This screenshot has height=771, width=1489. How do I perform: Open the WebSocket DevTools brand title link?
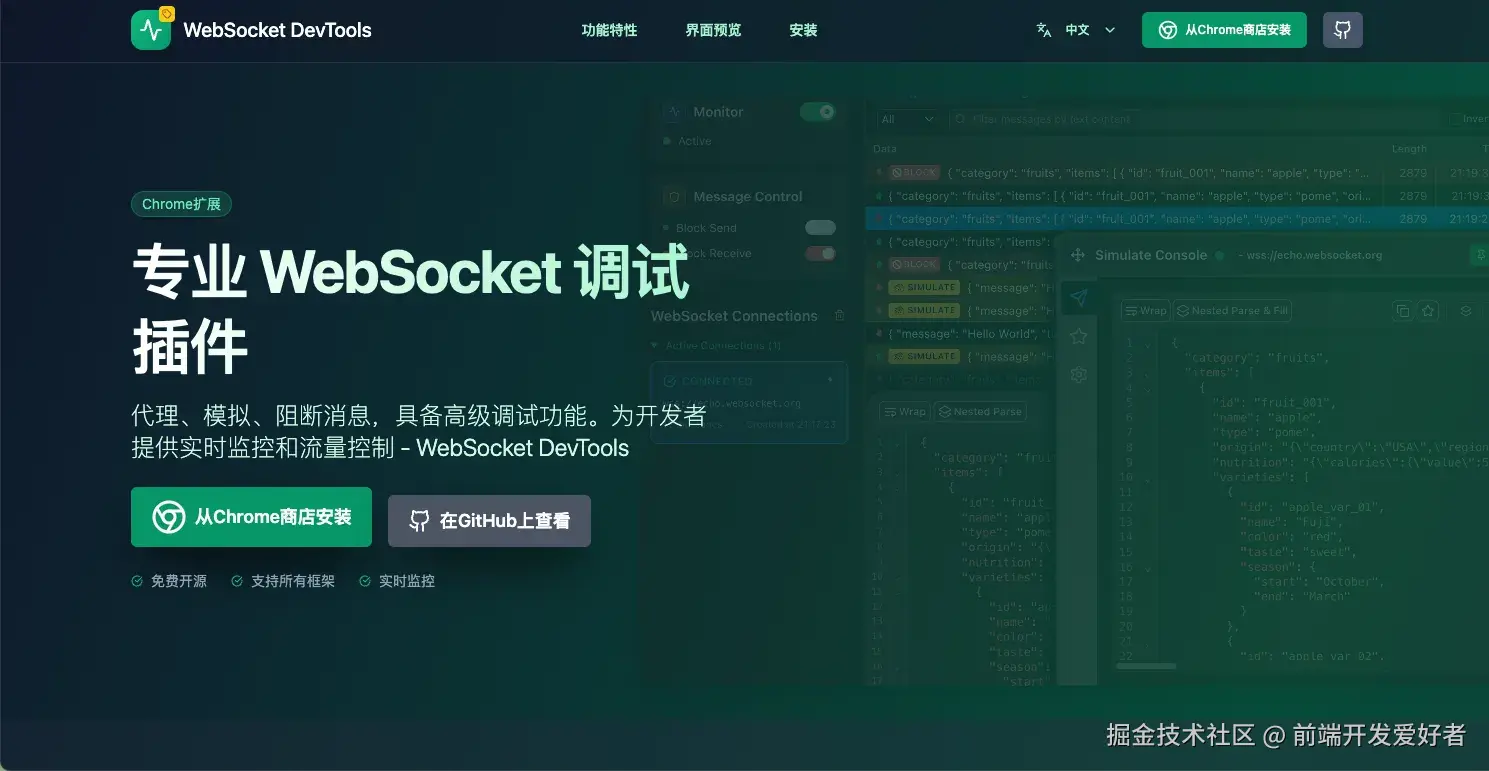coord(277,30)
